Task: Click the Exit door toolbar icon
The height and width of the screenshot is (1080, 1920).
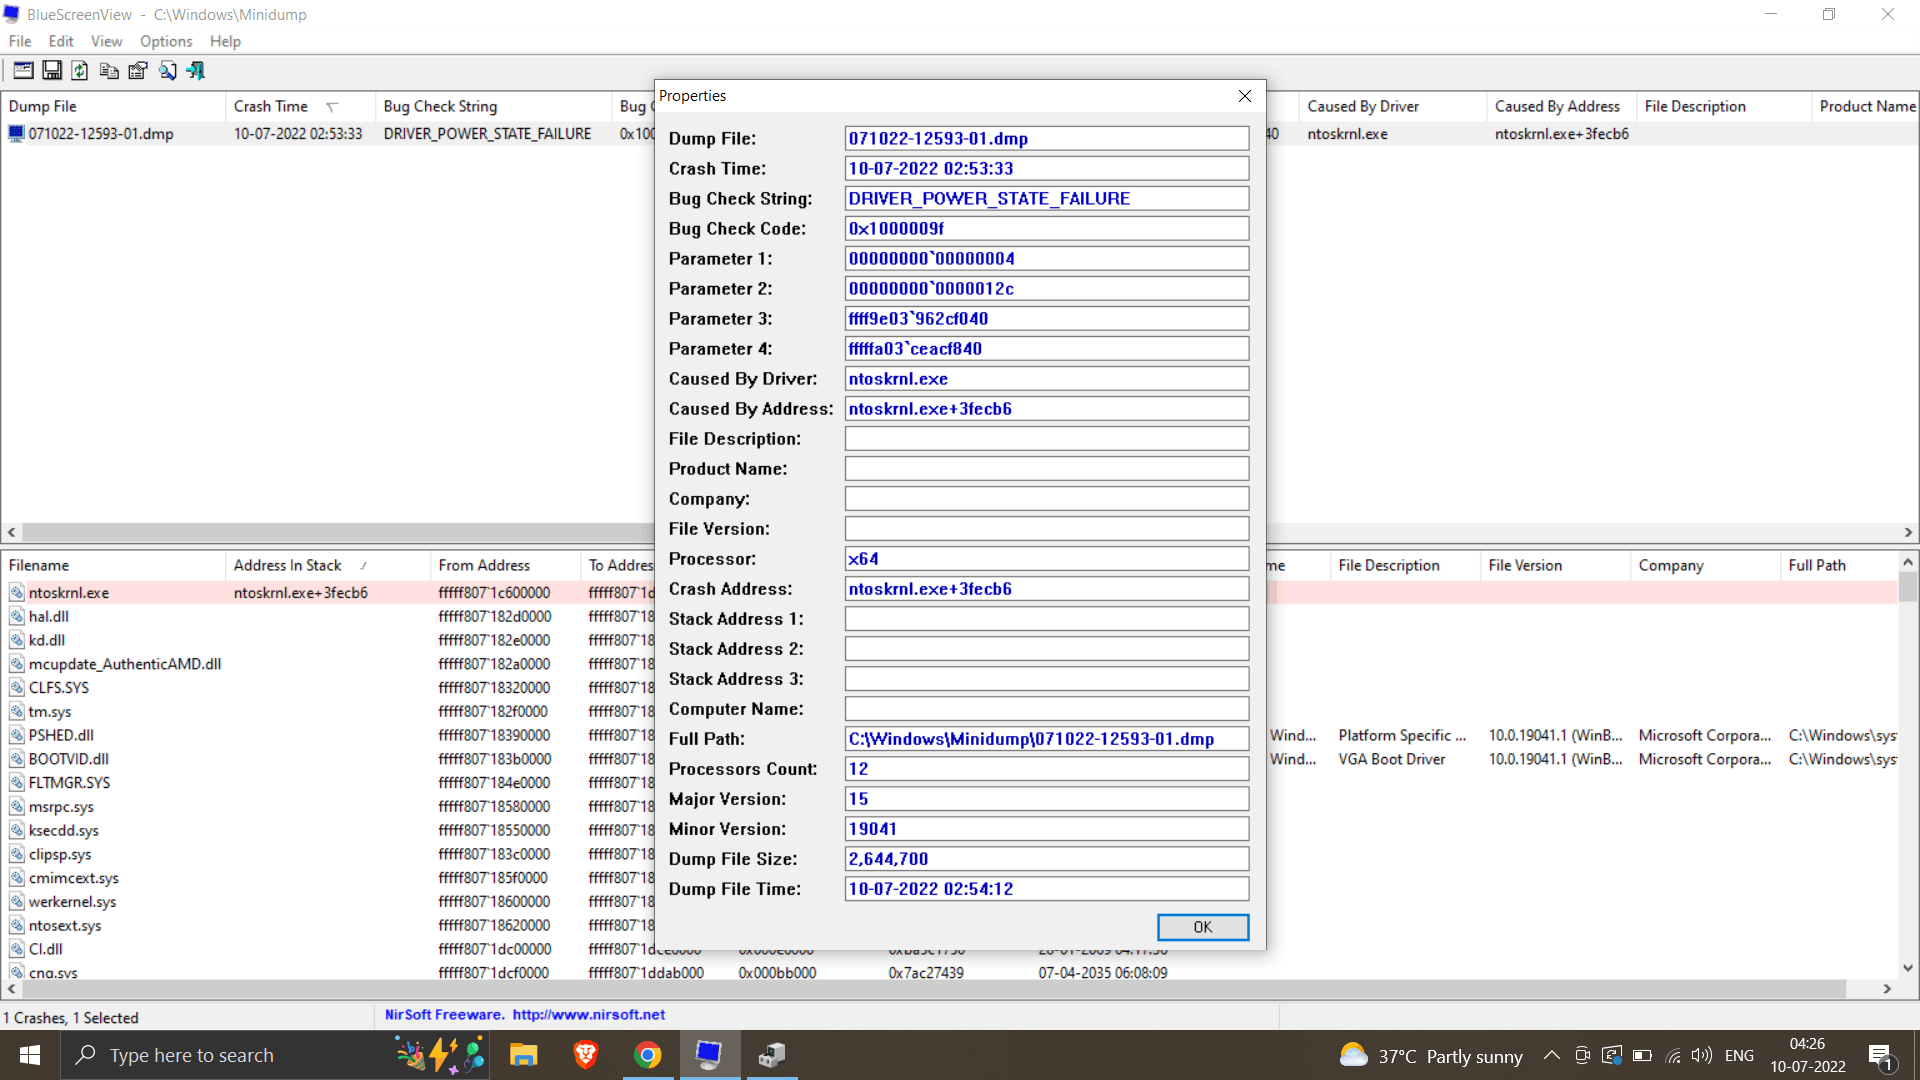Action: tap(196, 71)
